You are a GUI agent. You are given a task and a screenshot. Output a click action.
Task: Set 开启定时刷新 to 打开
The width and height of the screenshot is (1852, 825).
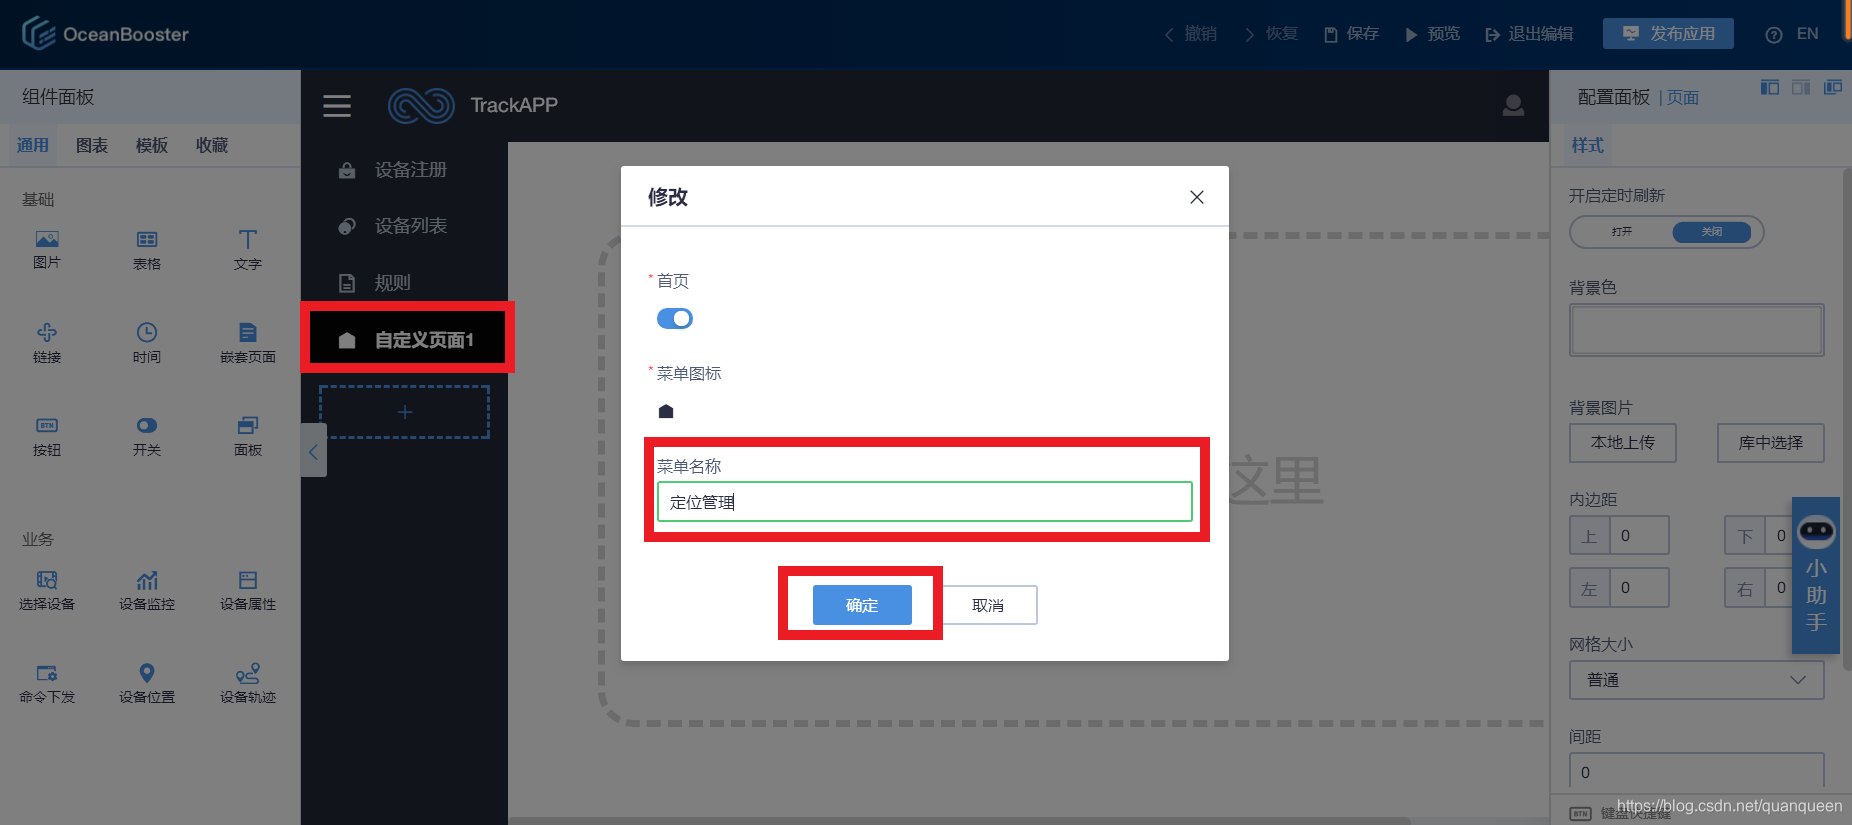coord(1621,232)
